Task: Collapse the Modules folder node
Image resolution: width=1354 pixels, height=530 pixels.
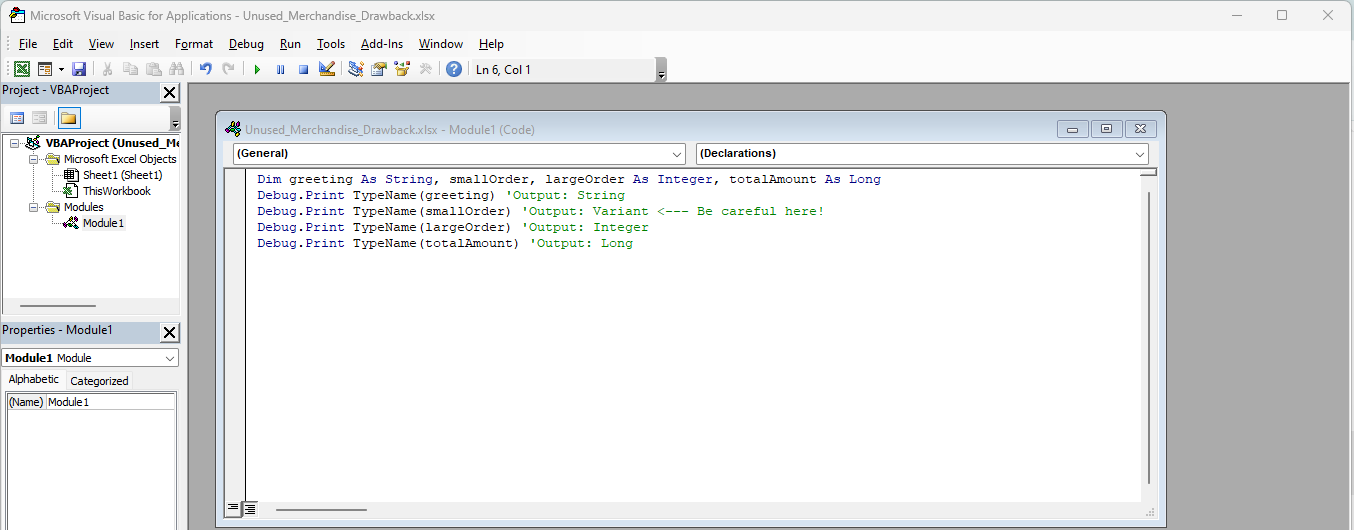Action: [x=33, y=207]
